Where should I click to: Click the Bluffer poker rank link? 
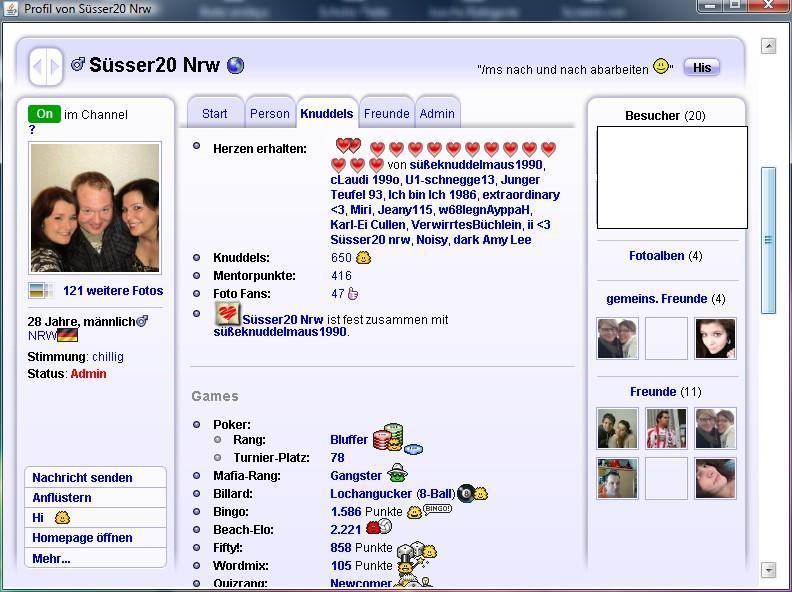349,439
